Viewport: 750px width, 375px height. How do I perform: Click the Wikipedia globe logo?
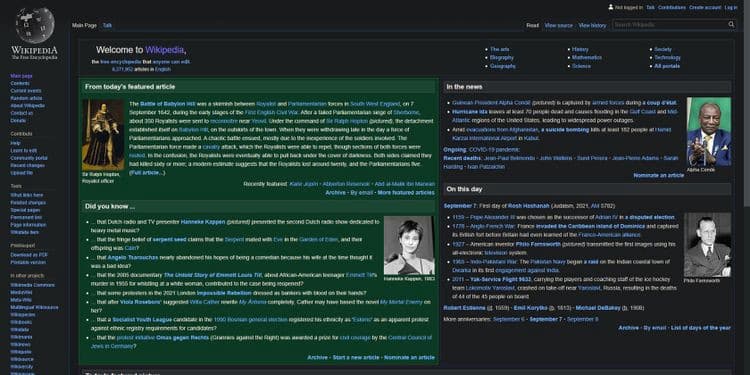point(34,25)
